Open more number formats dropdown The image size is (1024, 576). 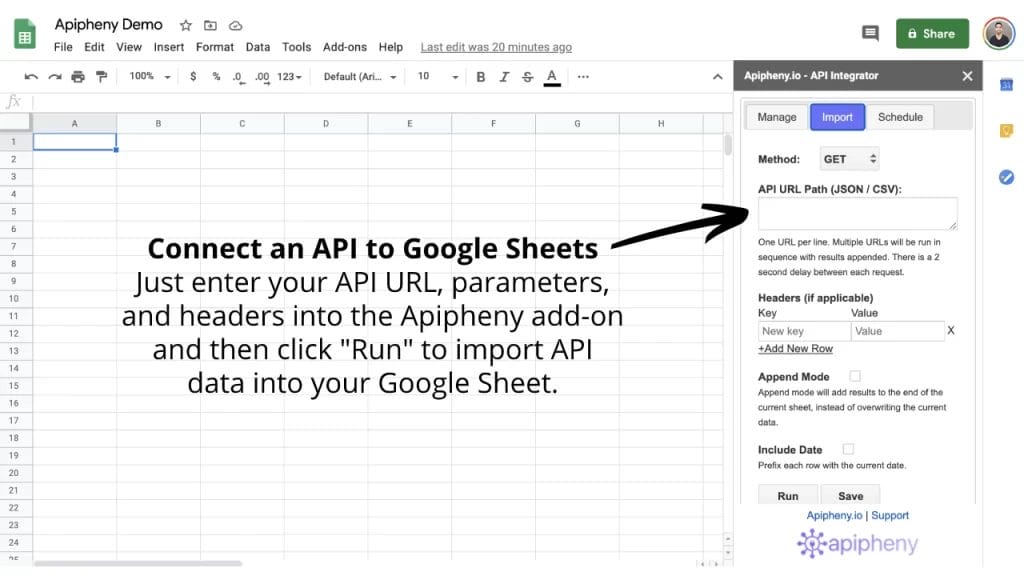pos(289,76)
